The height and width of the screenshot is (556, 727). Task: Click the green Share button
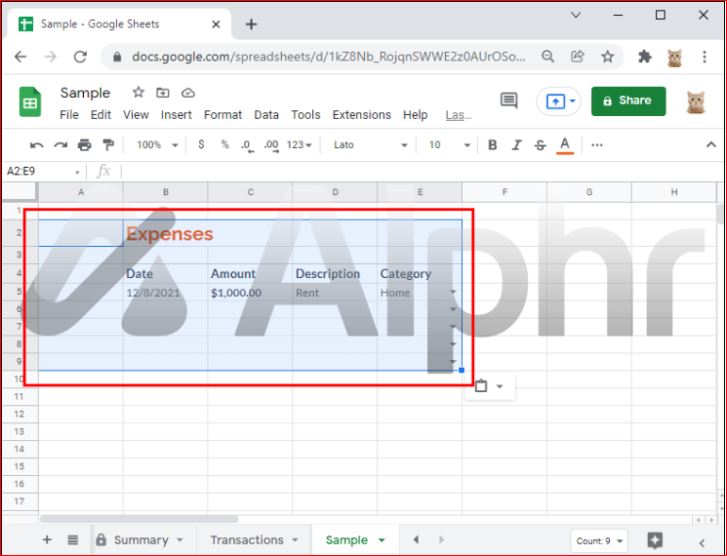click(x=628, y=101)
